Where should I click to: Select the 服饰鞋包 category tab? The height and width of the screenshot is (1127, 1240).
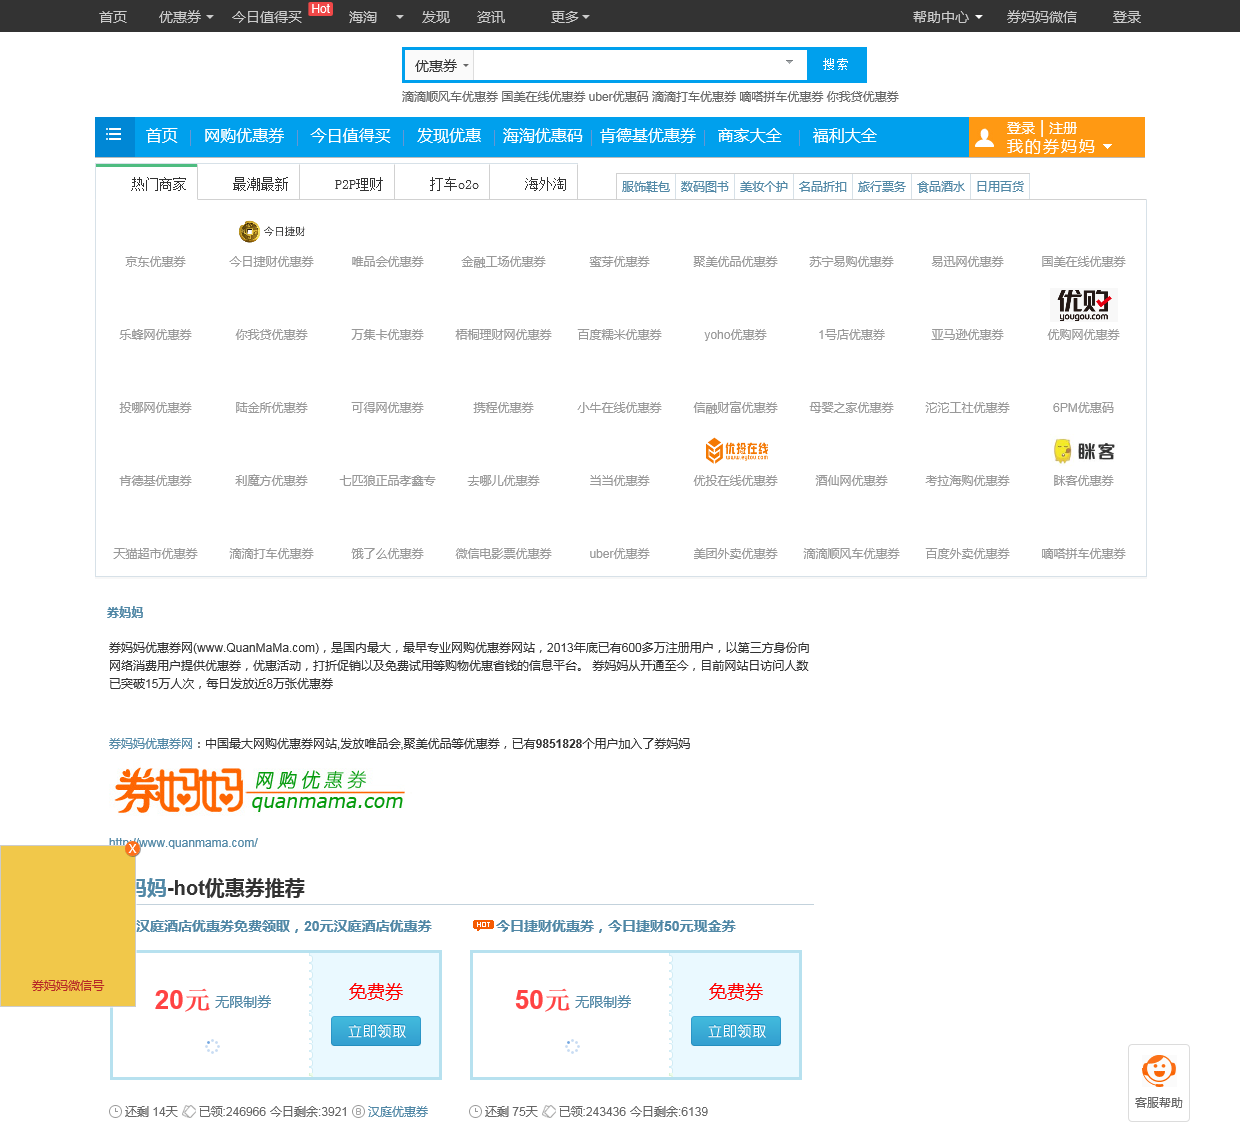point(645,187)
